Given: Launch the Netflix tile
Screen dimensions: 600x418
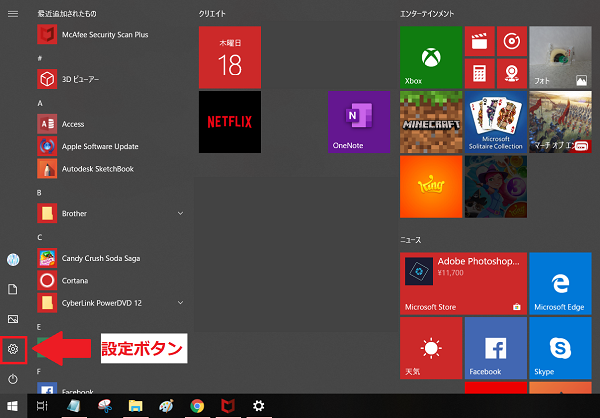Looking at the screenshot, I should point(230,122).
